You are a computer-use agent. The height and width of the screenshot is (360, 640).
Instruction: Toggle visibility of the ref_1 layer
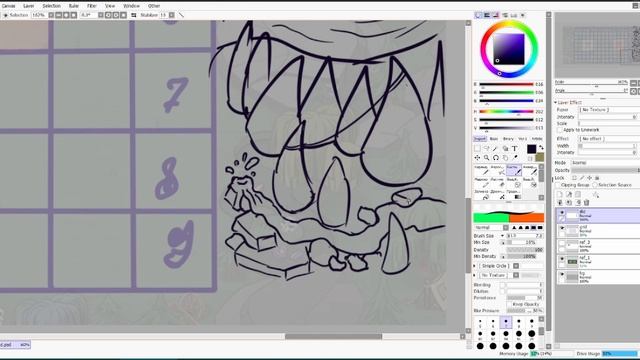[562, 259]
